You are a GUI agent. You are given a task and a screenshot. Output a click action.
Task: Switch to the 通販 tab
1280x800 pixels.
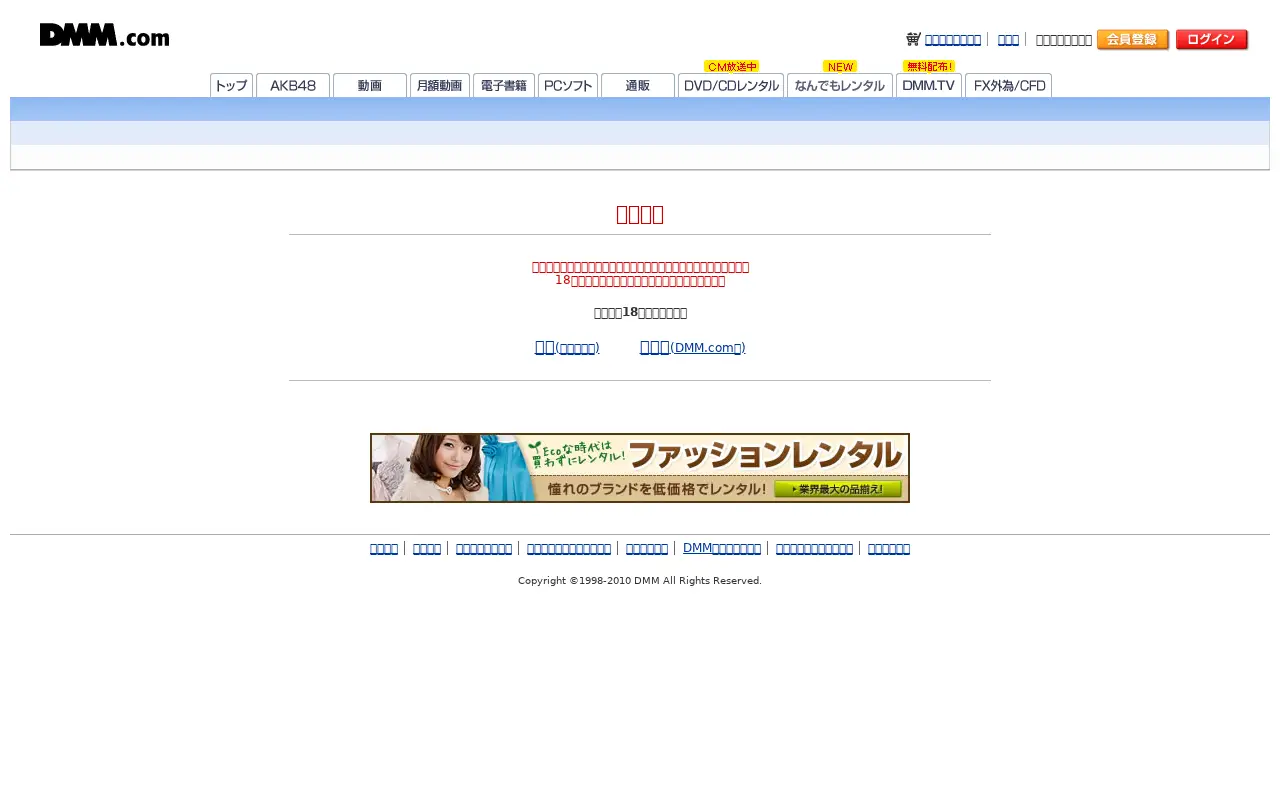click(638, 86)
